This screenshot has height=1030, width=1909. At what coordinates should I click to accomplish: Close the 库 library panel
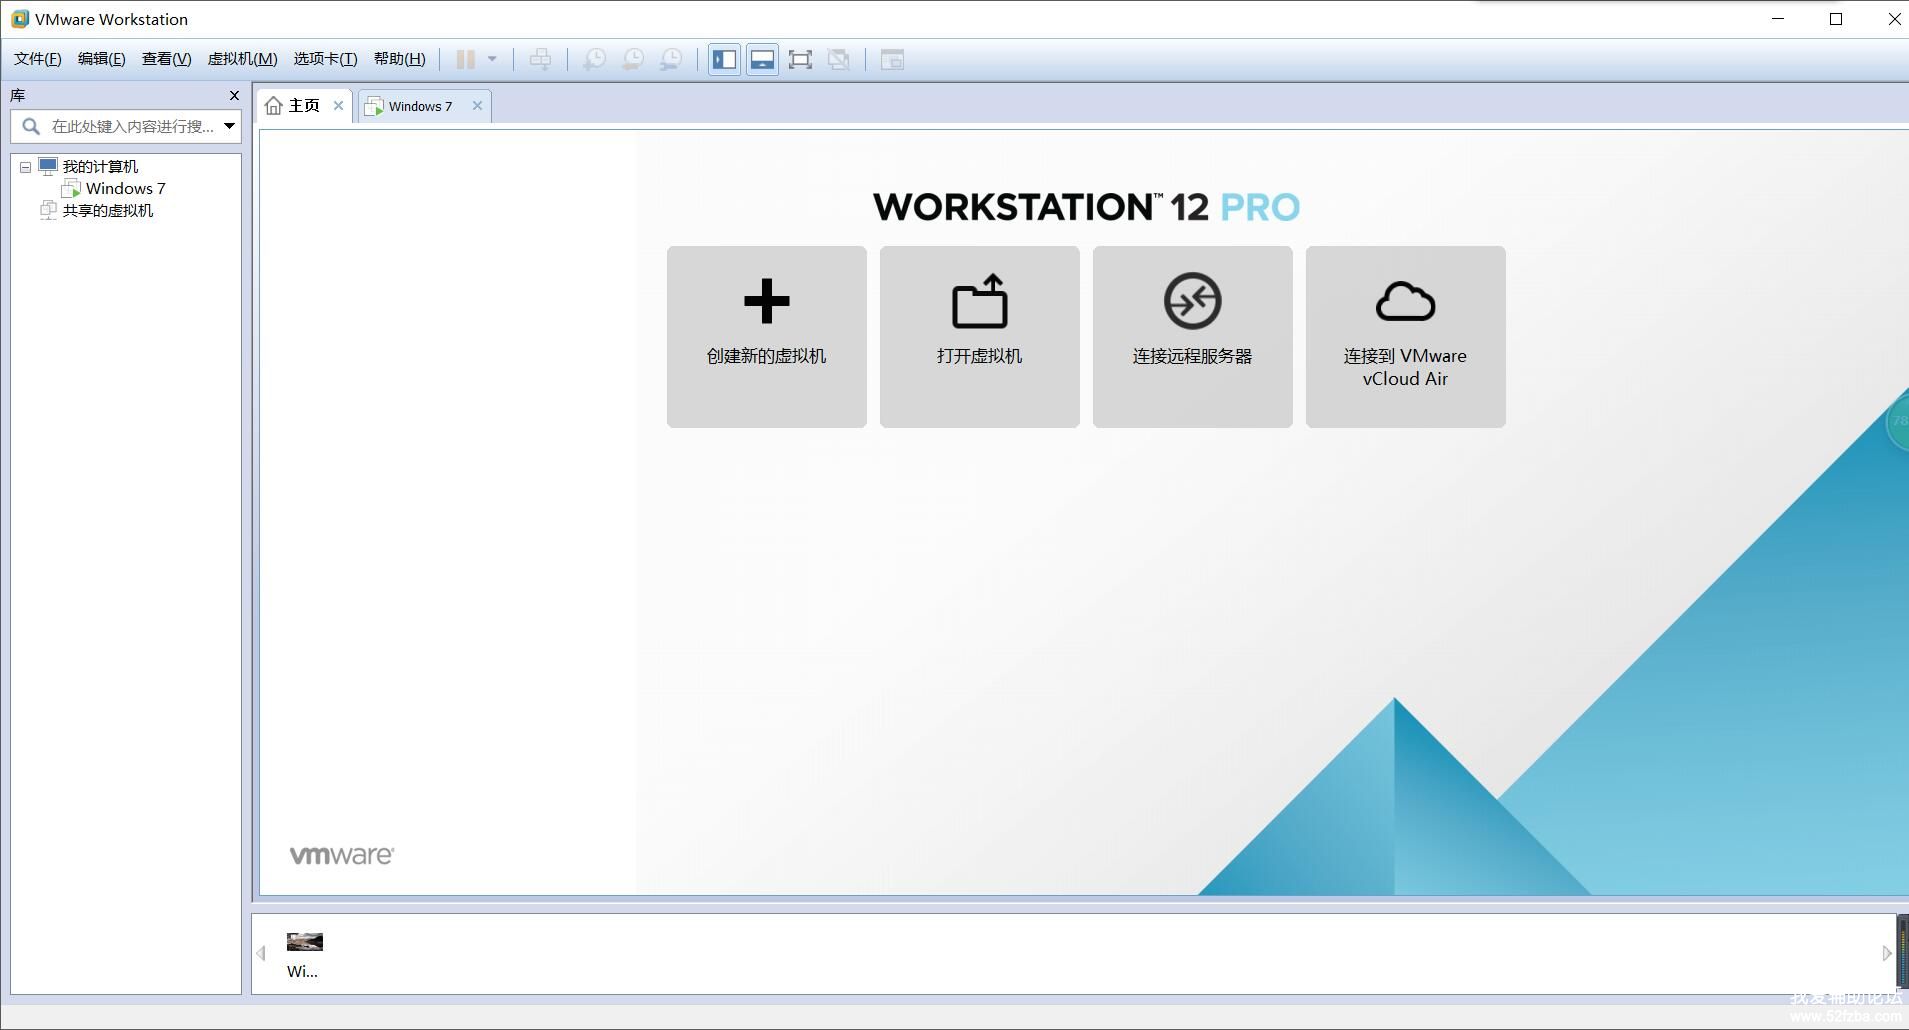coord(234,95)
